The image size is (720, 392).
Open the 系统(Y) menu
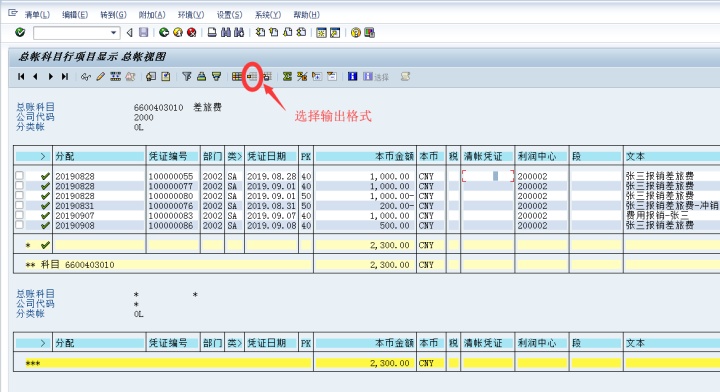coord(268,15)
